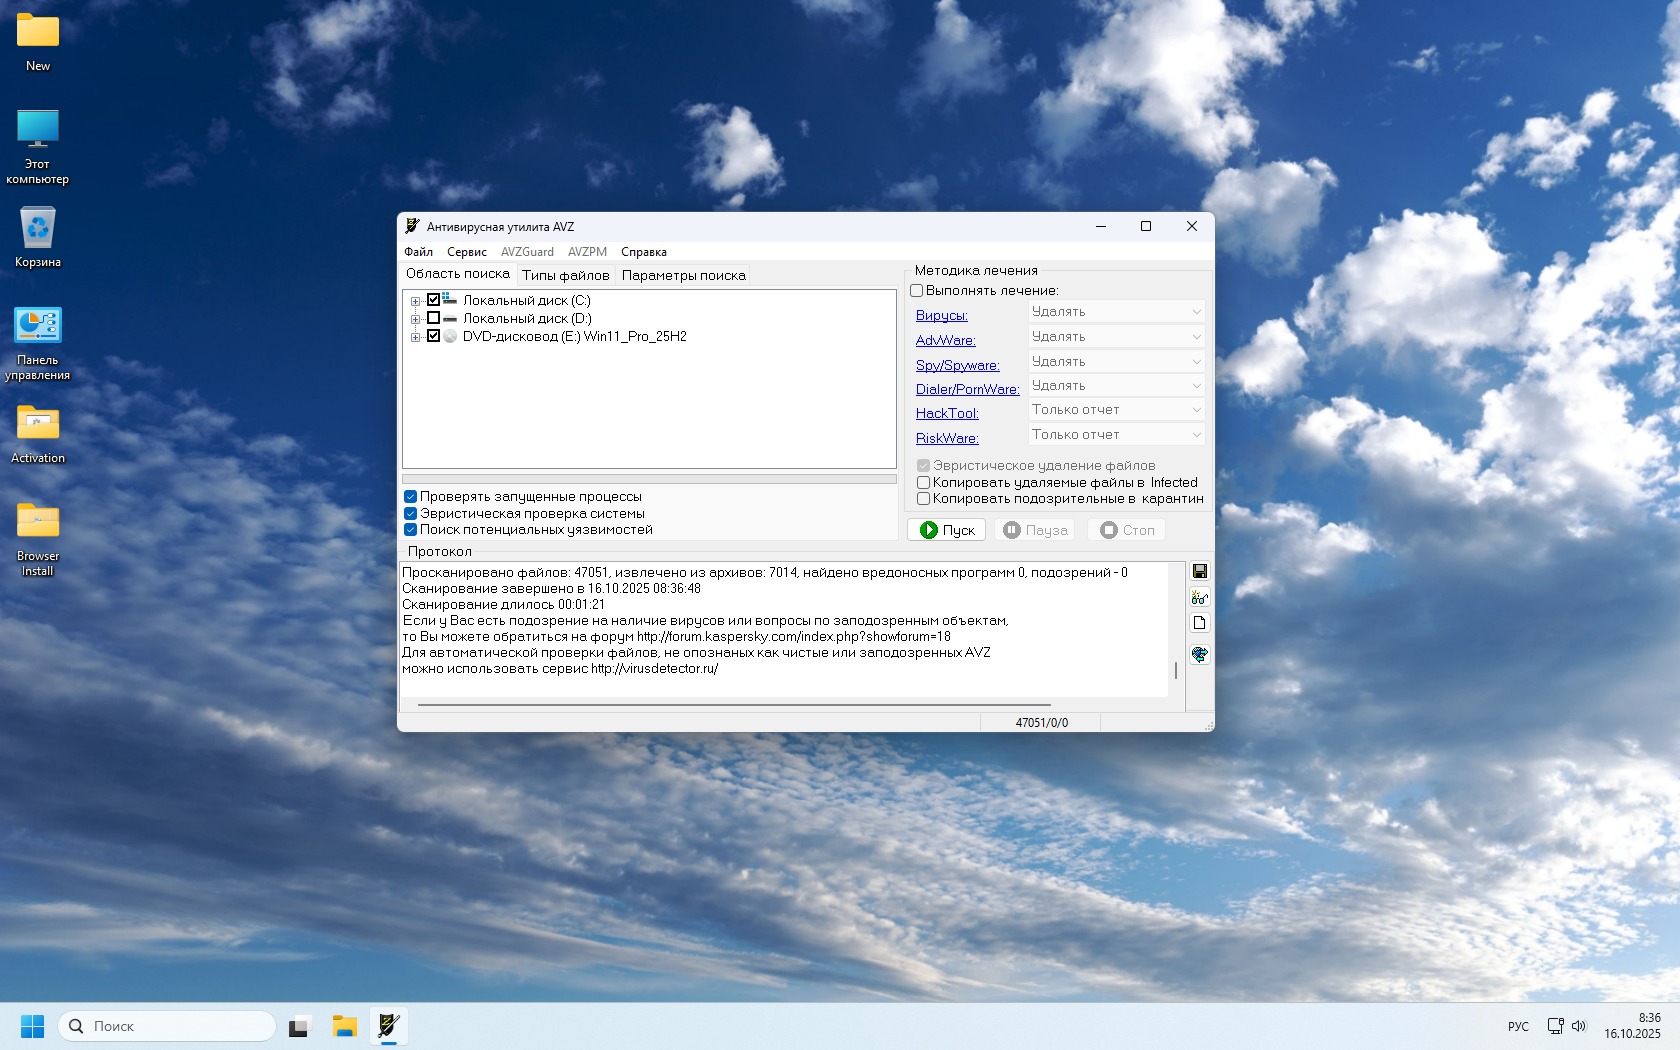
Task: Open the 'Сервис' menu
Action: [x=466, y=252]
